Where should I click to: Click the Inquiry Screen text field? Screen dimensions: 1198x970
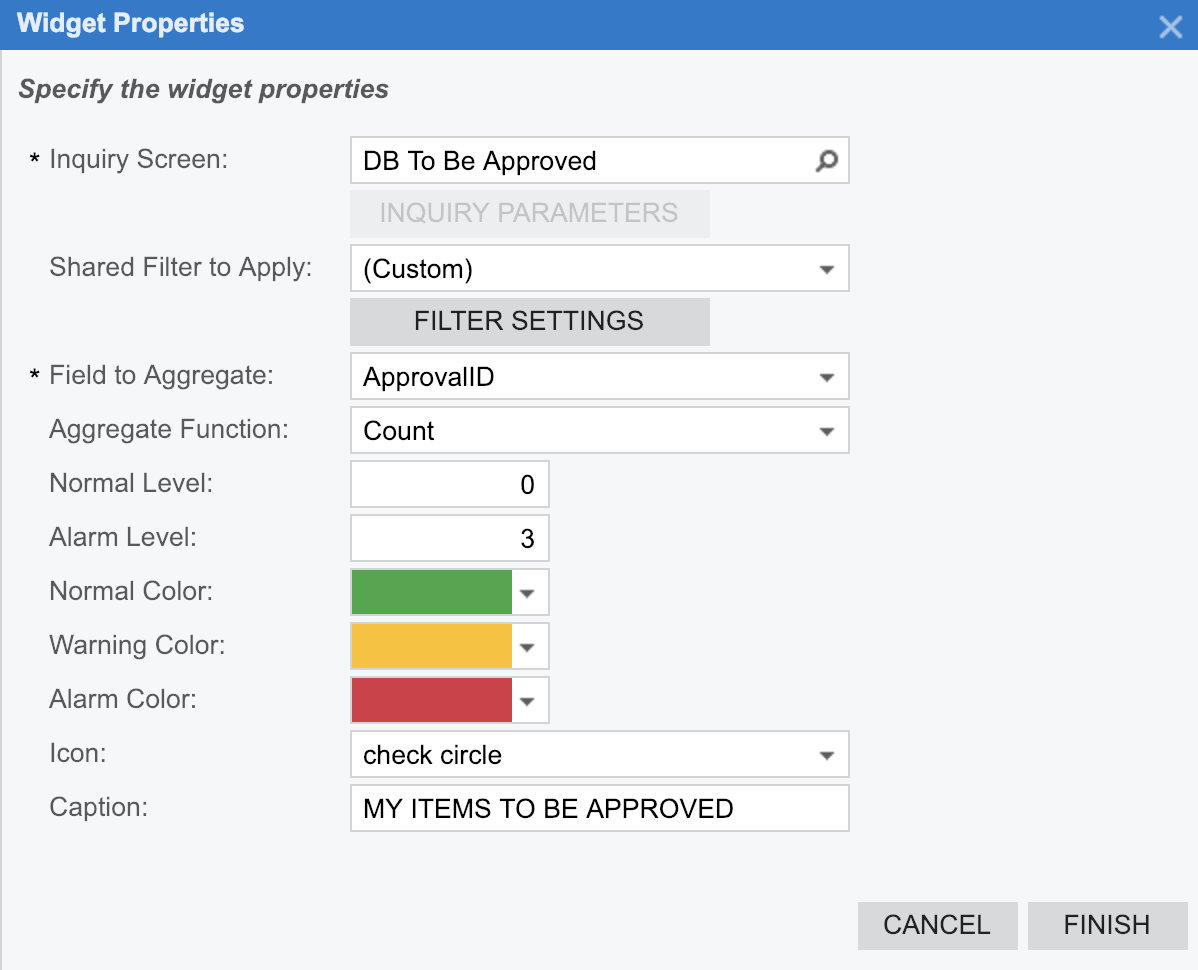pyautogui.click(x=580, y=161)
